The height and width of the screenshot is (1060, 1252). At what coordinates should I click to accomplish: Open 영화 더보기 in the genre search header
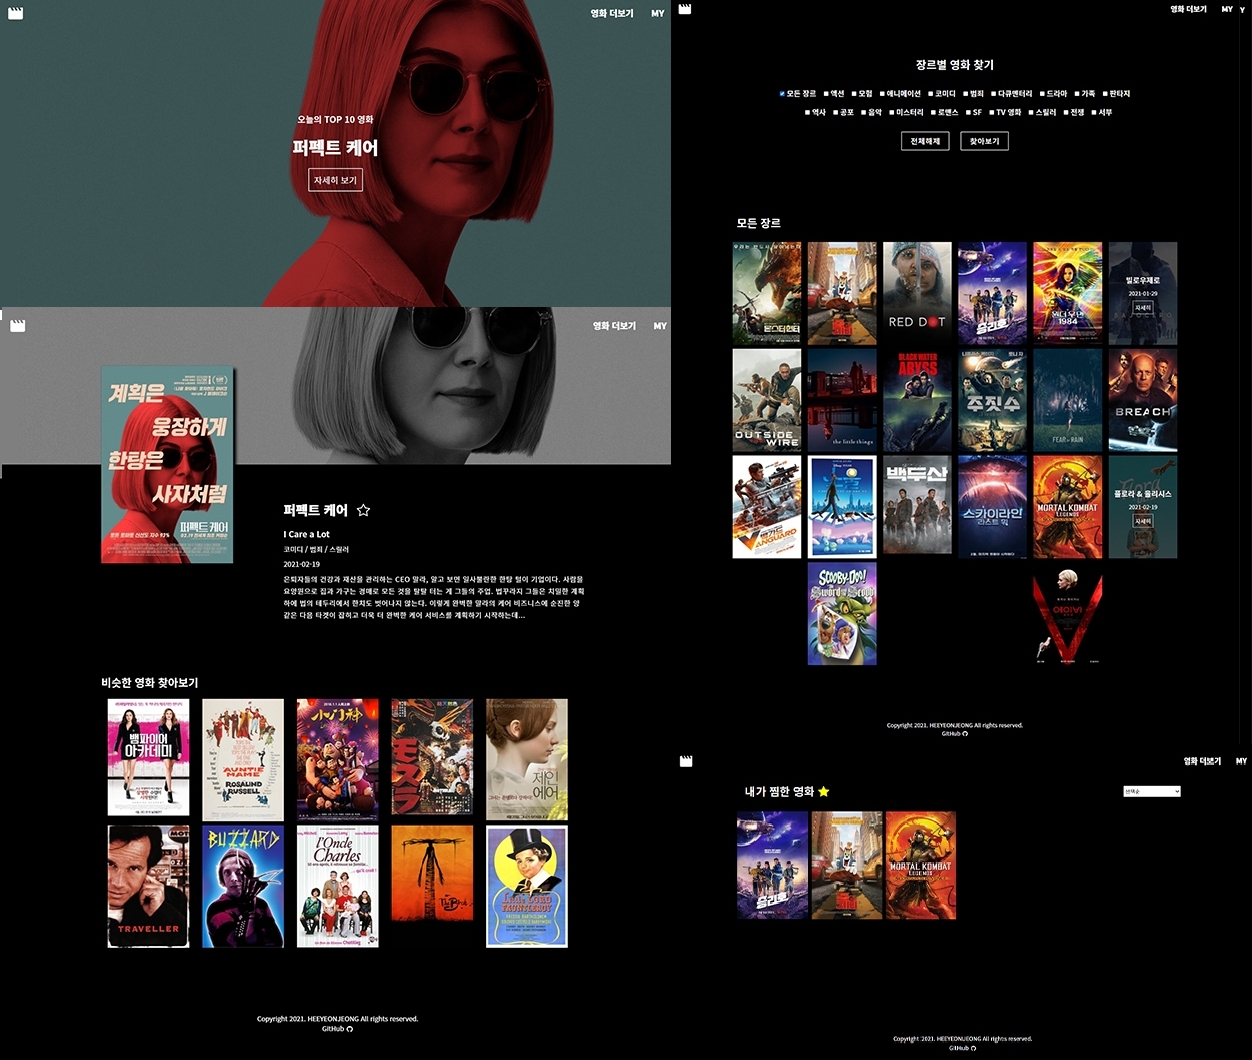[x=1188, y=9]
